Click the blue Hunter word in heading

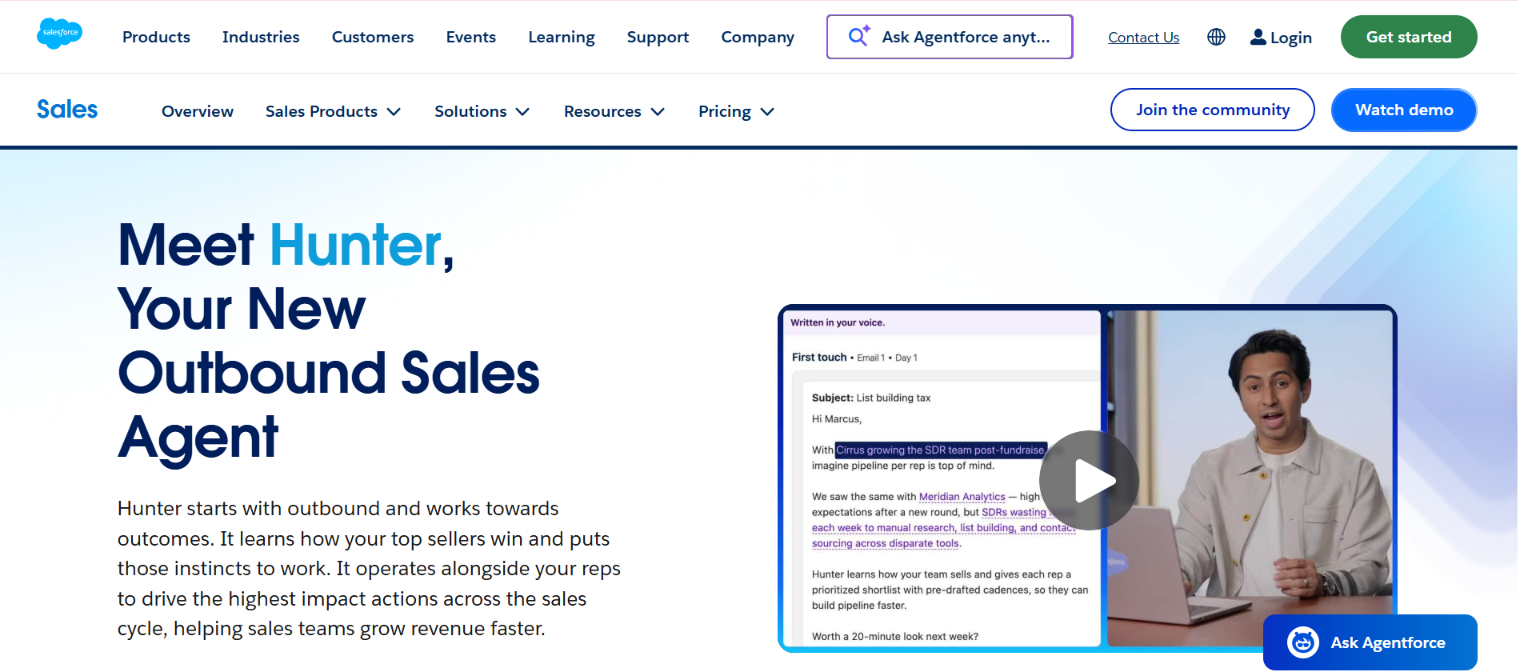[355, 245]
